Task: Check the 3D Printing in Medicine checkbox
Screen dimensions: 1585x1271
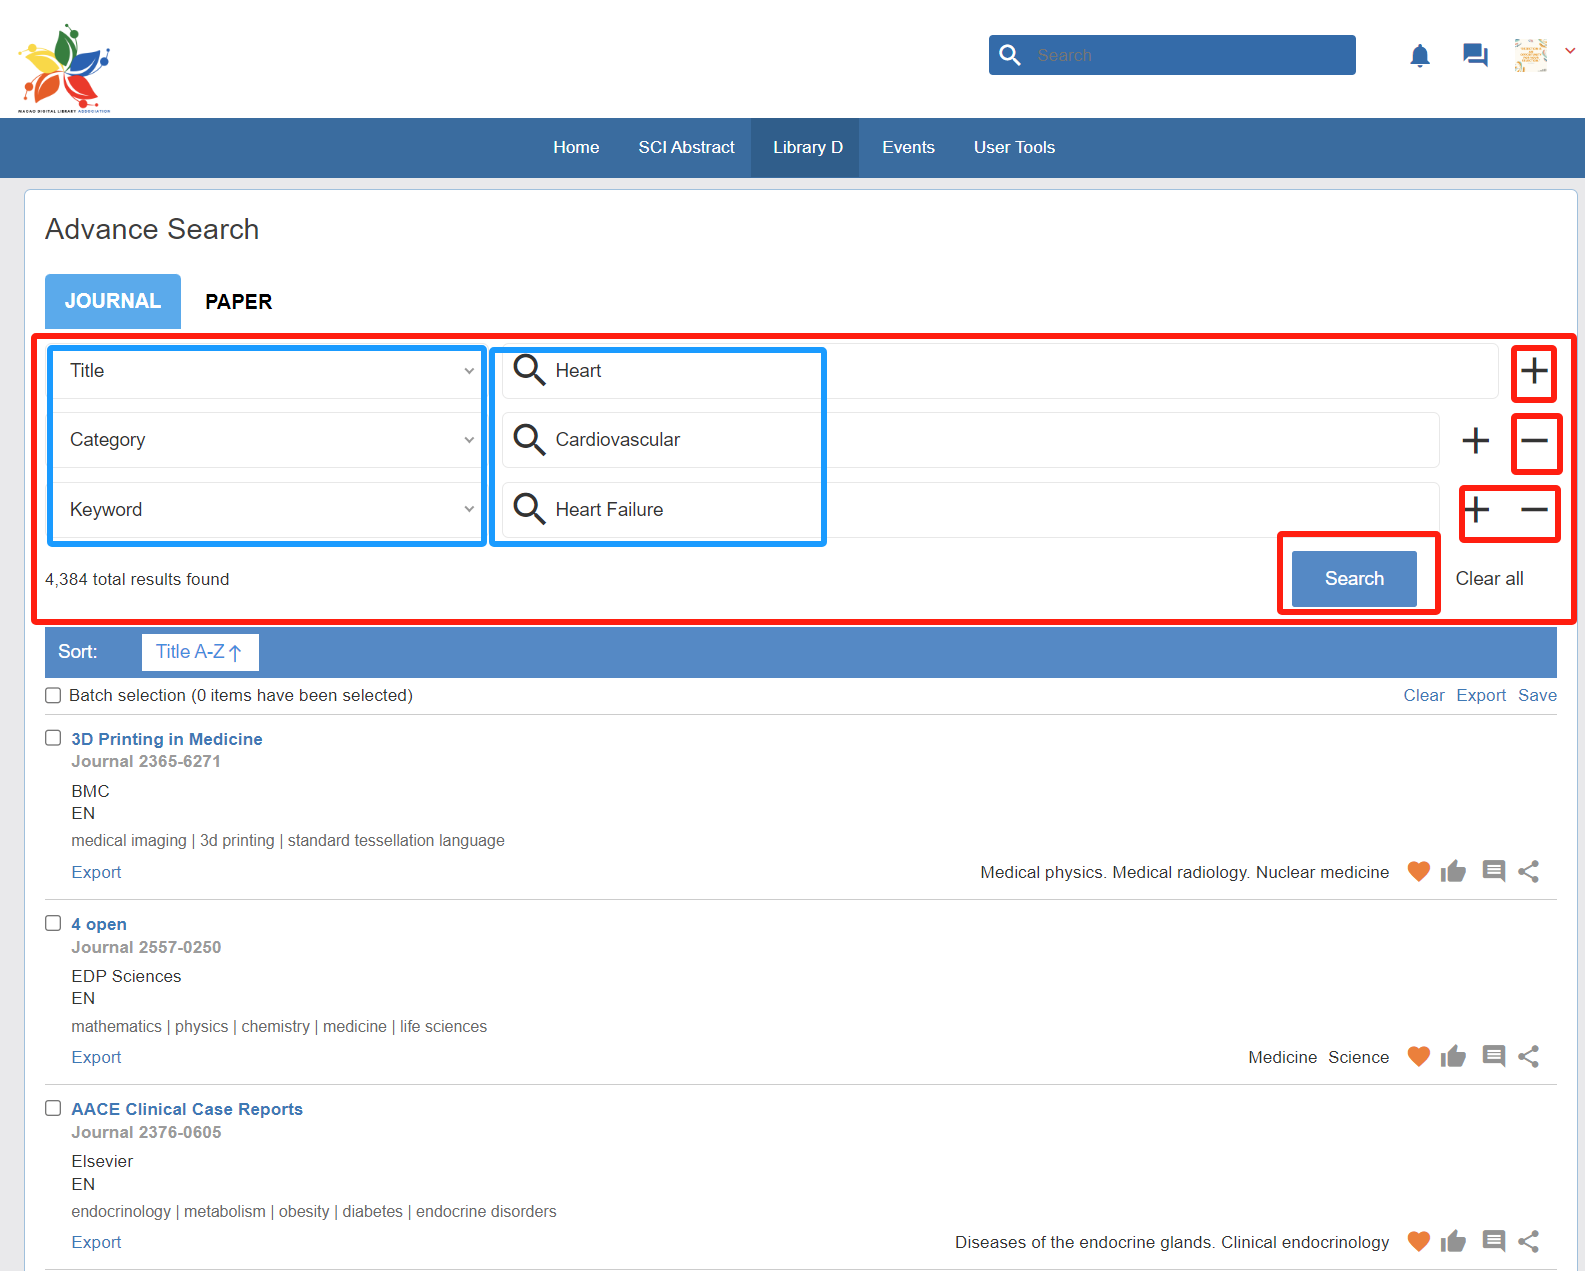Action: pos(53,738)
